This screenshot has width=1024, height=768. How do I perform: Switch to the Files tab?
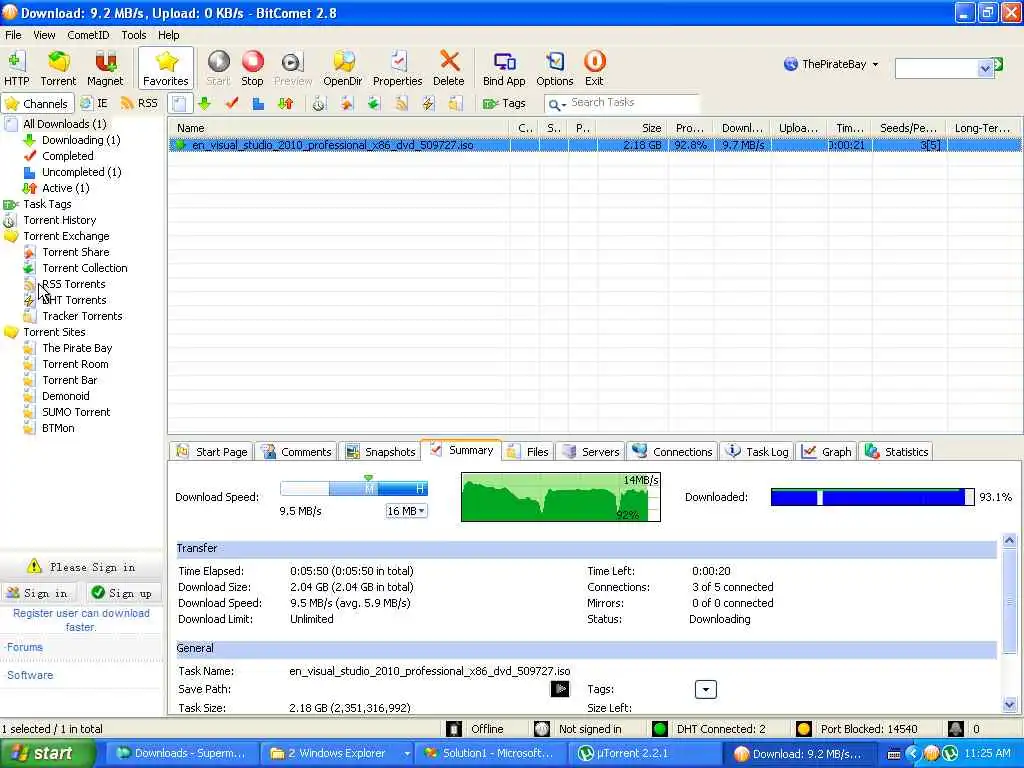tap(529, 451)
